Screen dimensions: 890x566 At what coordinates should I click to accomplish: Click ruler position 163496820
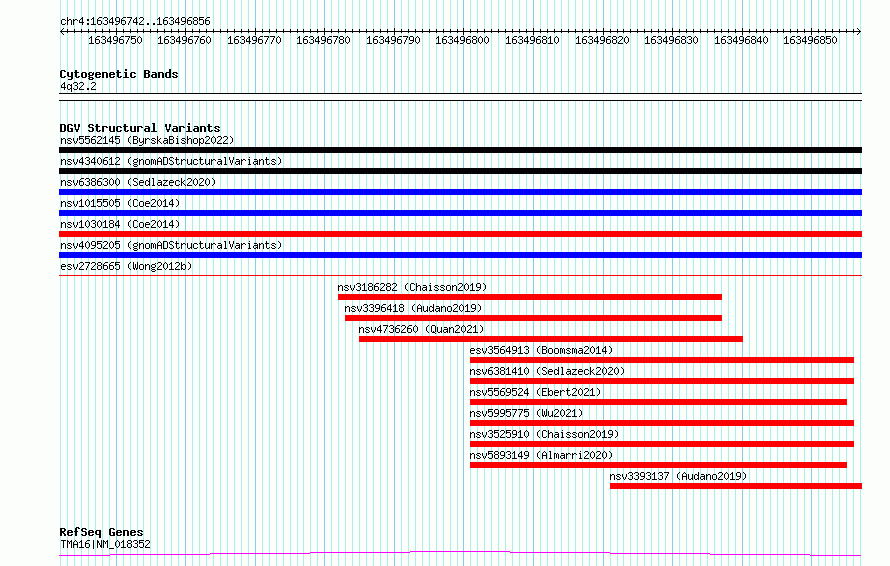pyautogui.click(x=602, y=40)
